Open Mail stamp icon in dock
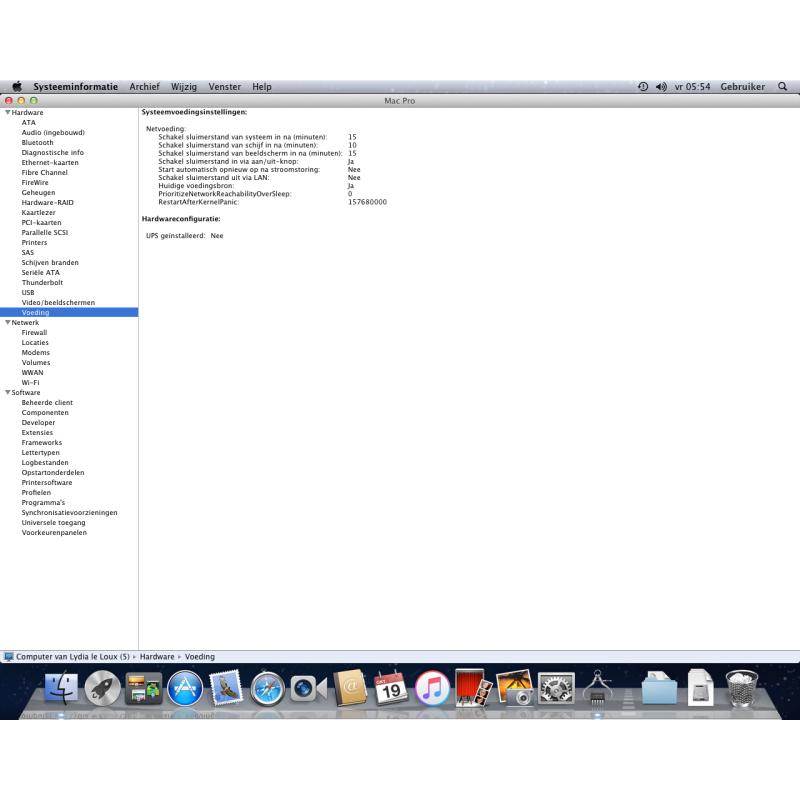Screen dimensions: 800x800 click(x=226, y=688)
